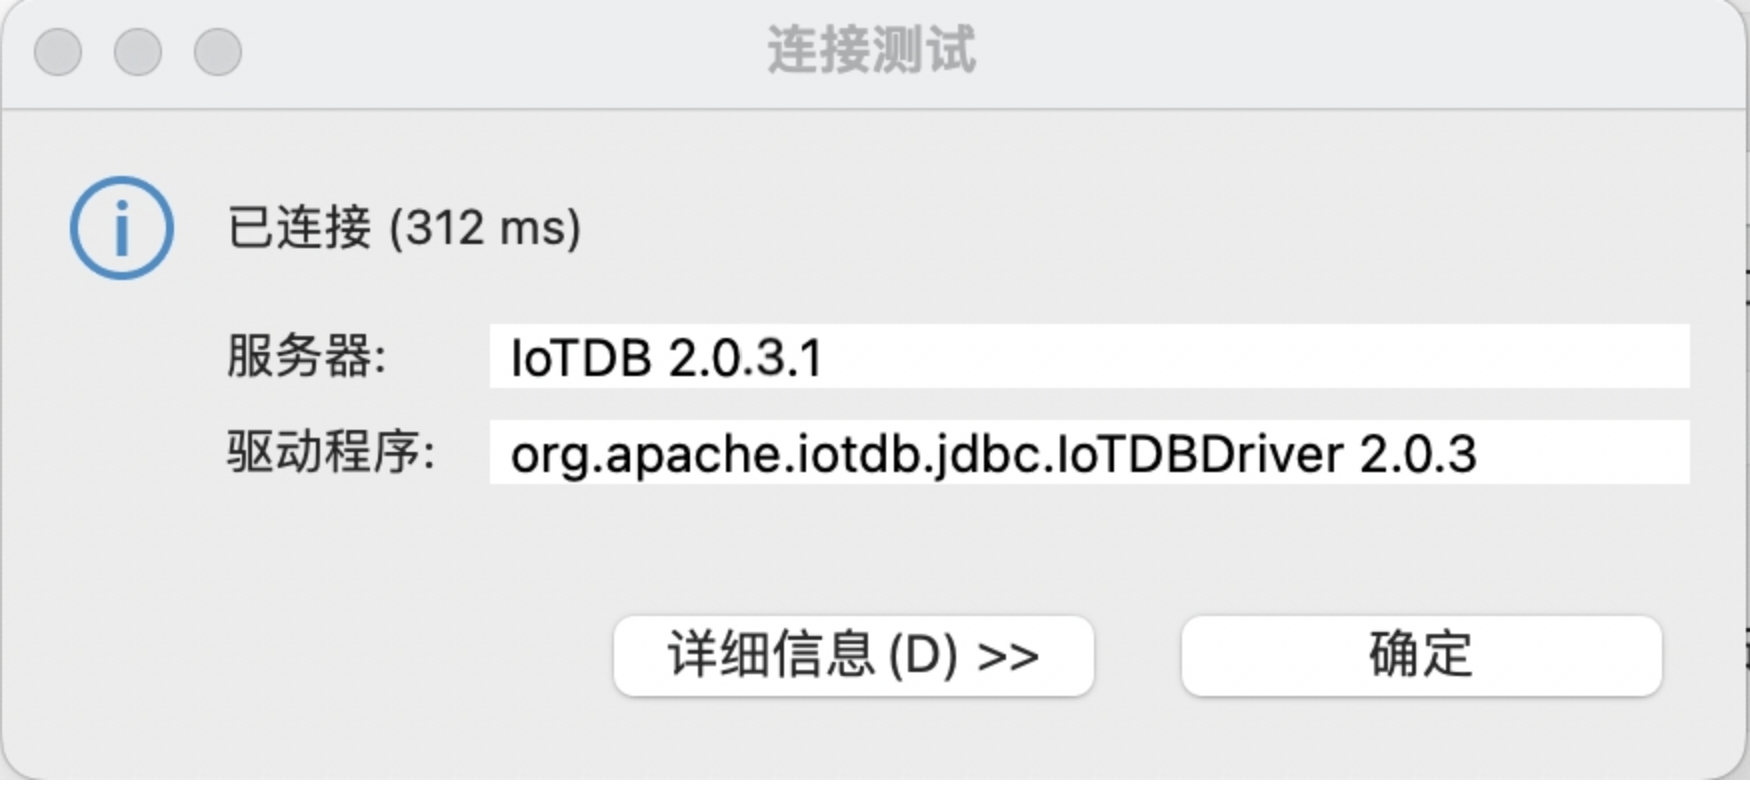
Task: Click the gray zoom window button
Action: tap(218, 51)
